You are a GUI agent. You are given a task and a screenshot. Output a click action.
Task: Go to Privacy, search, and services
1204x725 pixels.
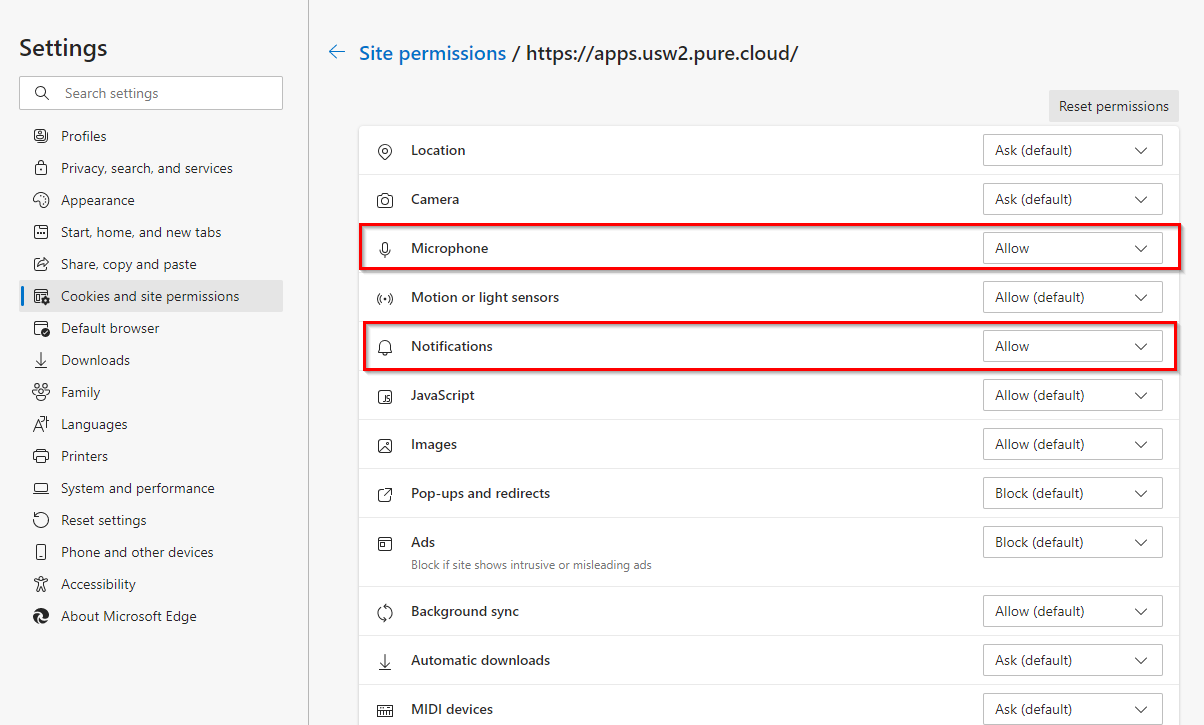147,168
